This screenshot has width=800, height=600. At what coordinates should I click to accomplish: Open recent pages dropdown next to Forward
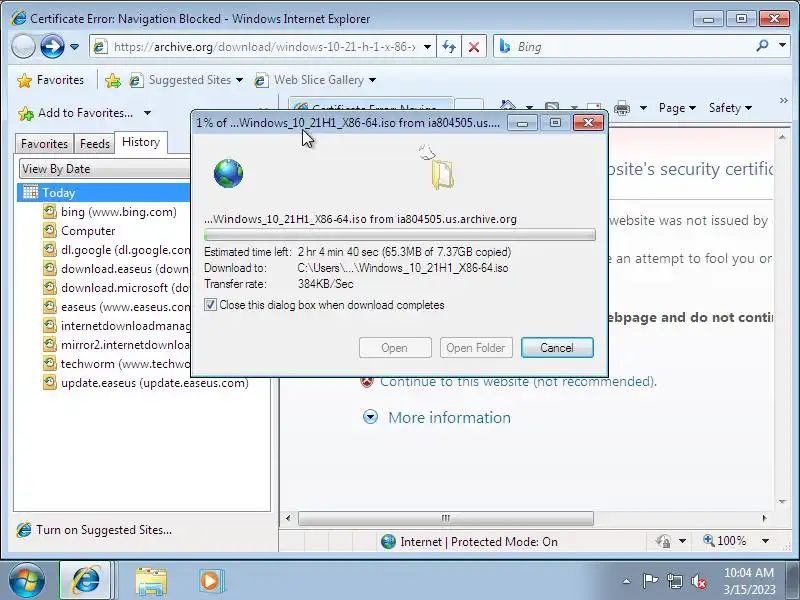74,47
